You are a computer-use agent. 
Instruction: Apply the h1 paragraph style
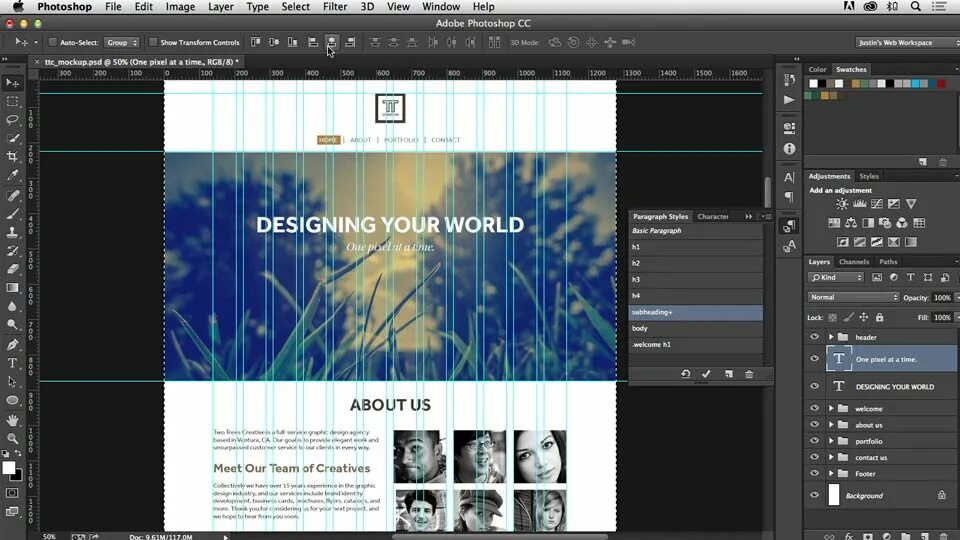[x=696, y=247]
